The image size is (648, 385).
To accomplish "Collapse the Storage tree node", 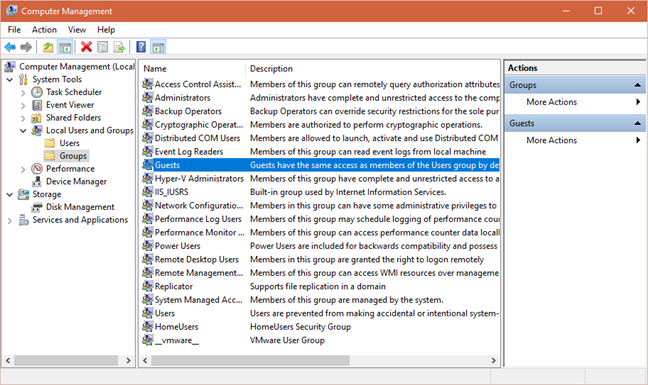I will tap(10, 194).
